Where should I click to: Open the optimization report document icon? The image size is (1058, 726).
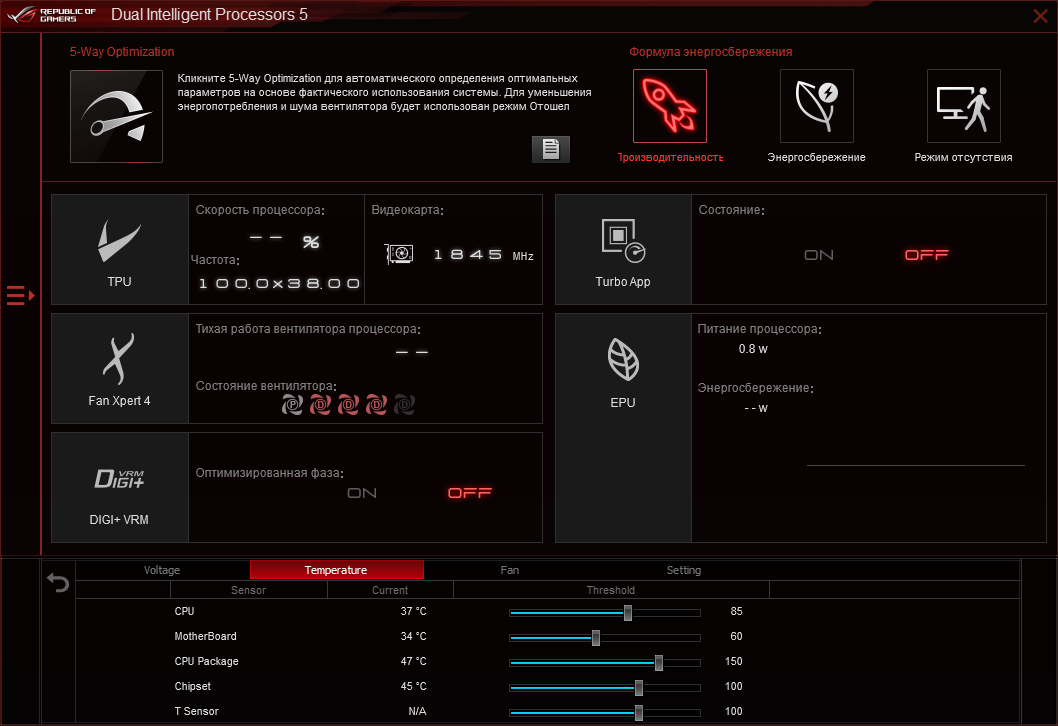[x=551, y=149]
